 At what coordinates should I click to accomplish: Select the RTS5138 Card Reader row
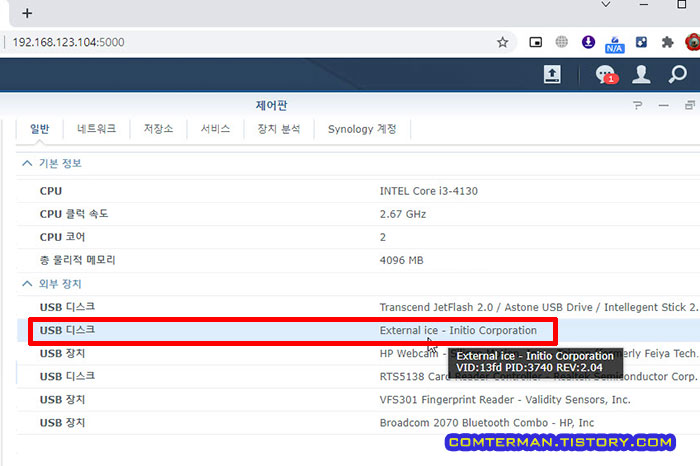tap(358, 376)
